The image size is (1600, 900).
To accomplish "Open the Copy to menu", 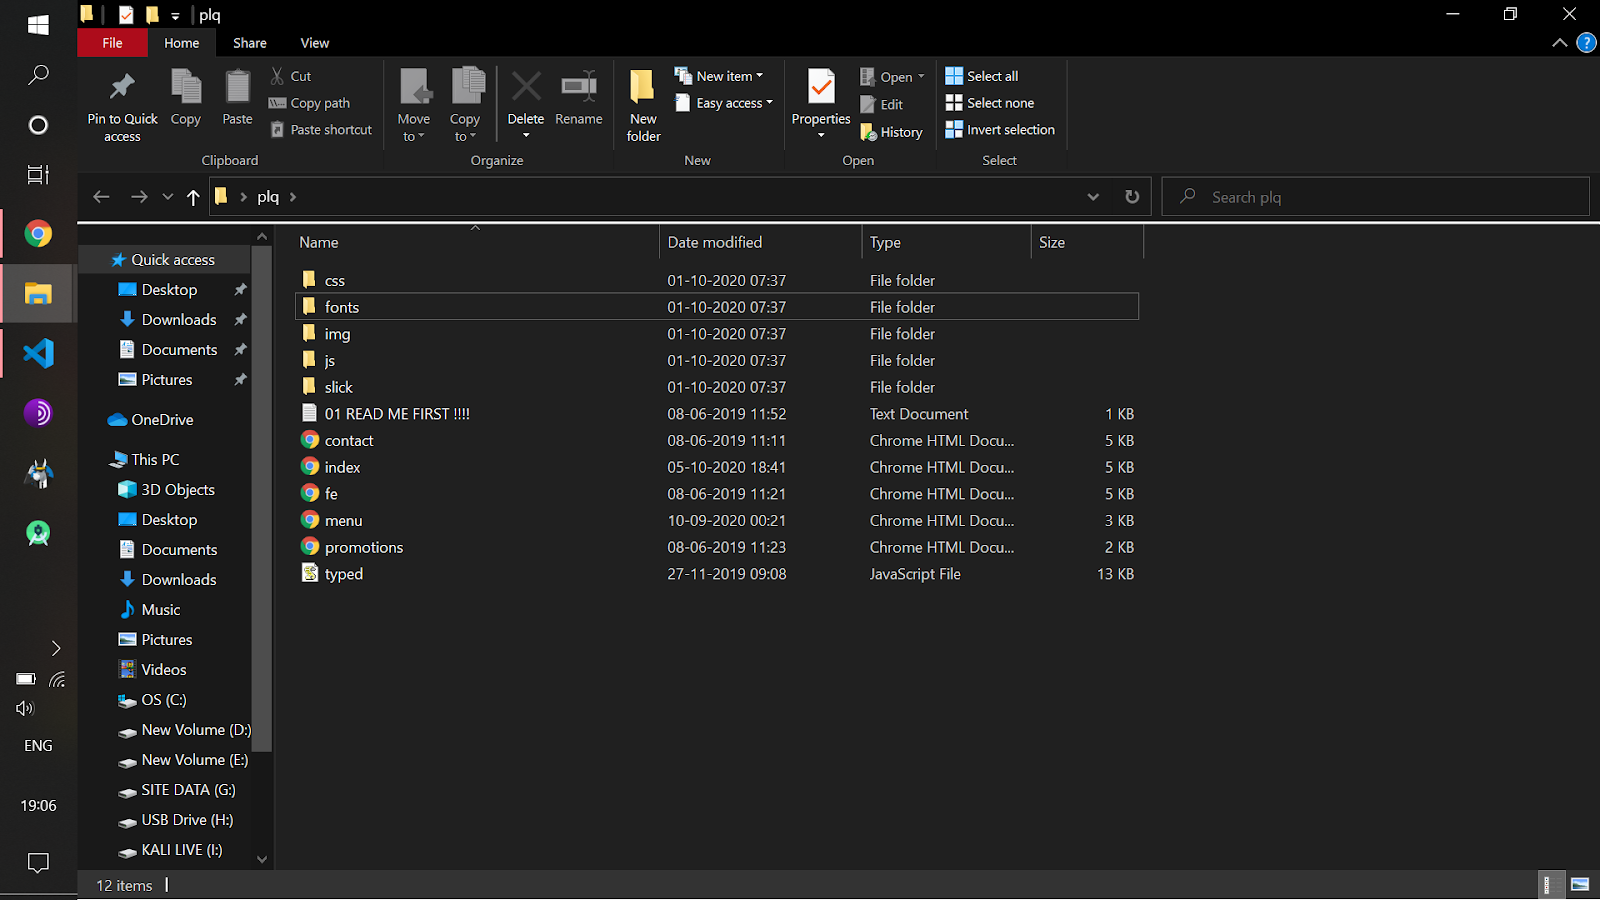I will tap(466, 105).
